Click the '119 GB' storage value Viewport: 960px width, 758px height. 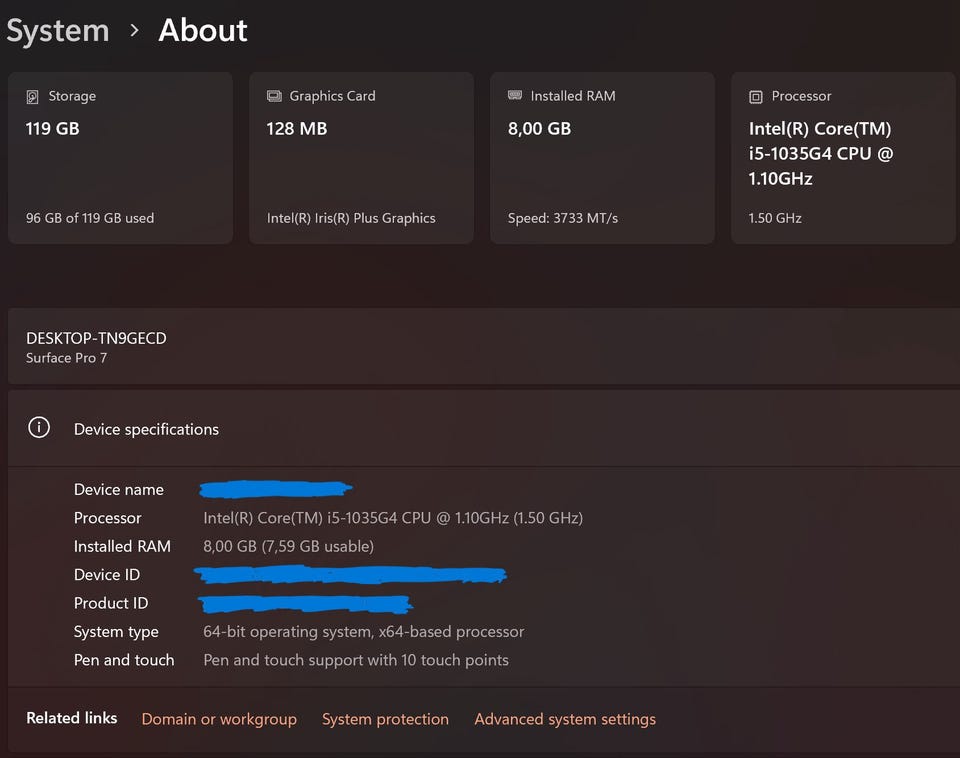coord(53,129)
